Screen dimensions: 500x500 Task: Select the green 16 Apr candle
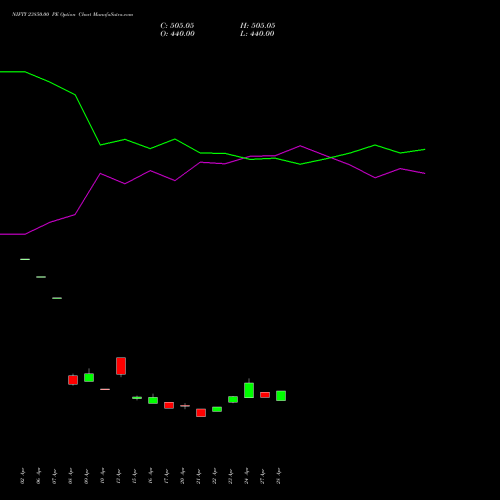pos(153,400)
